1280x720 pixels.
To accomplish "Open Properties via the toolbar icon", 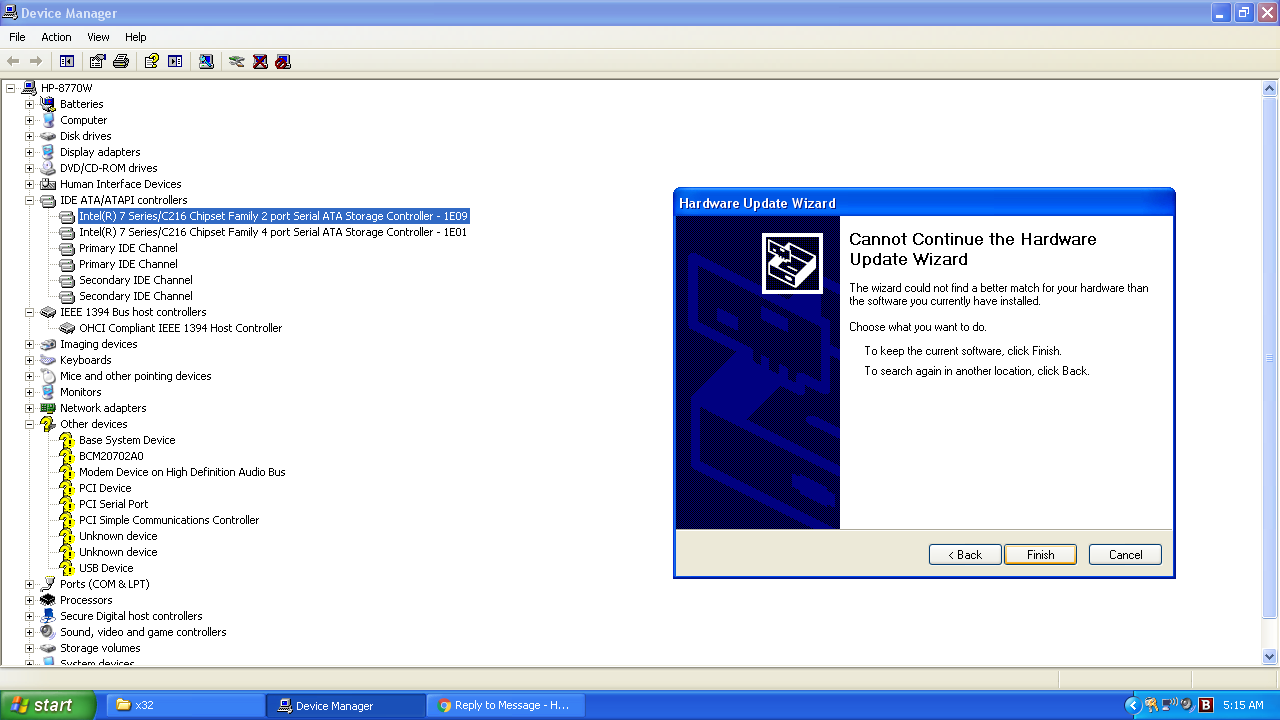I will [97, 61].
